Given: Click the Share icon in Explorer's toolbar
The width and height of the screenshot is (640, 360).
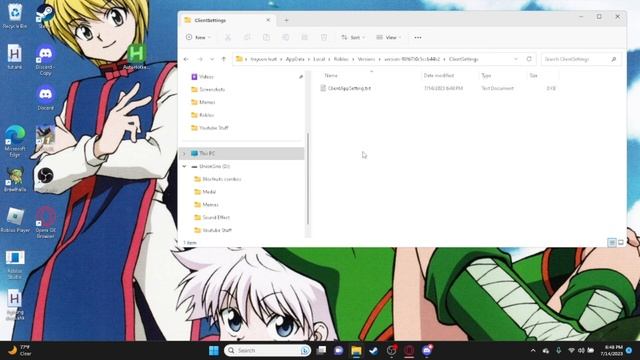Looking at the screenshot, I should [x=304, y=38].
